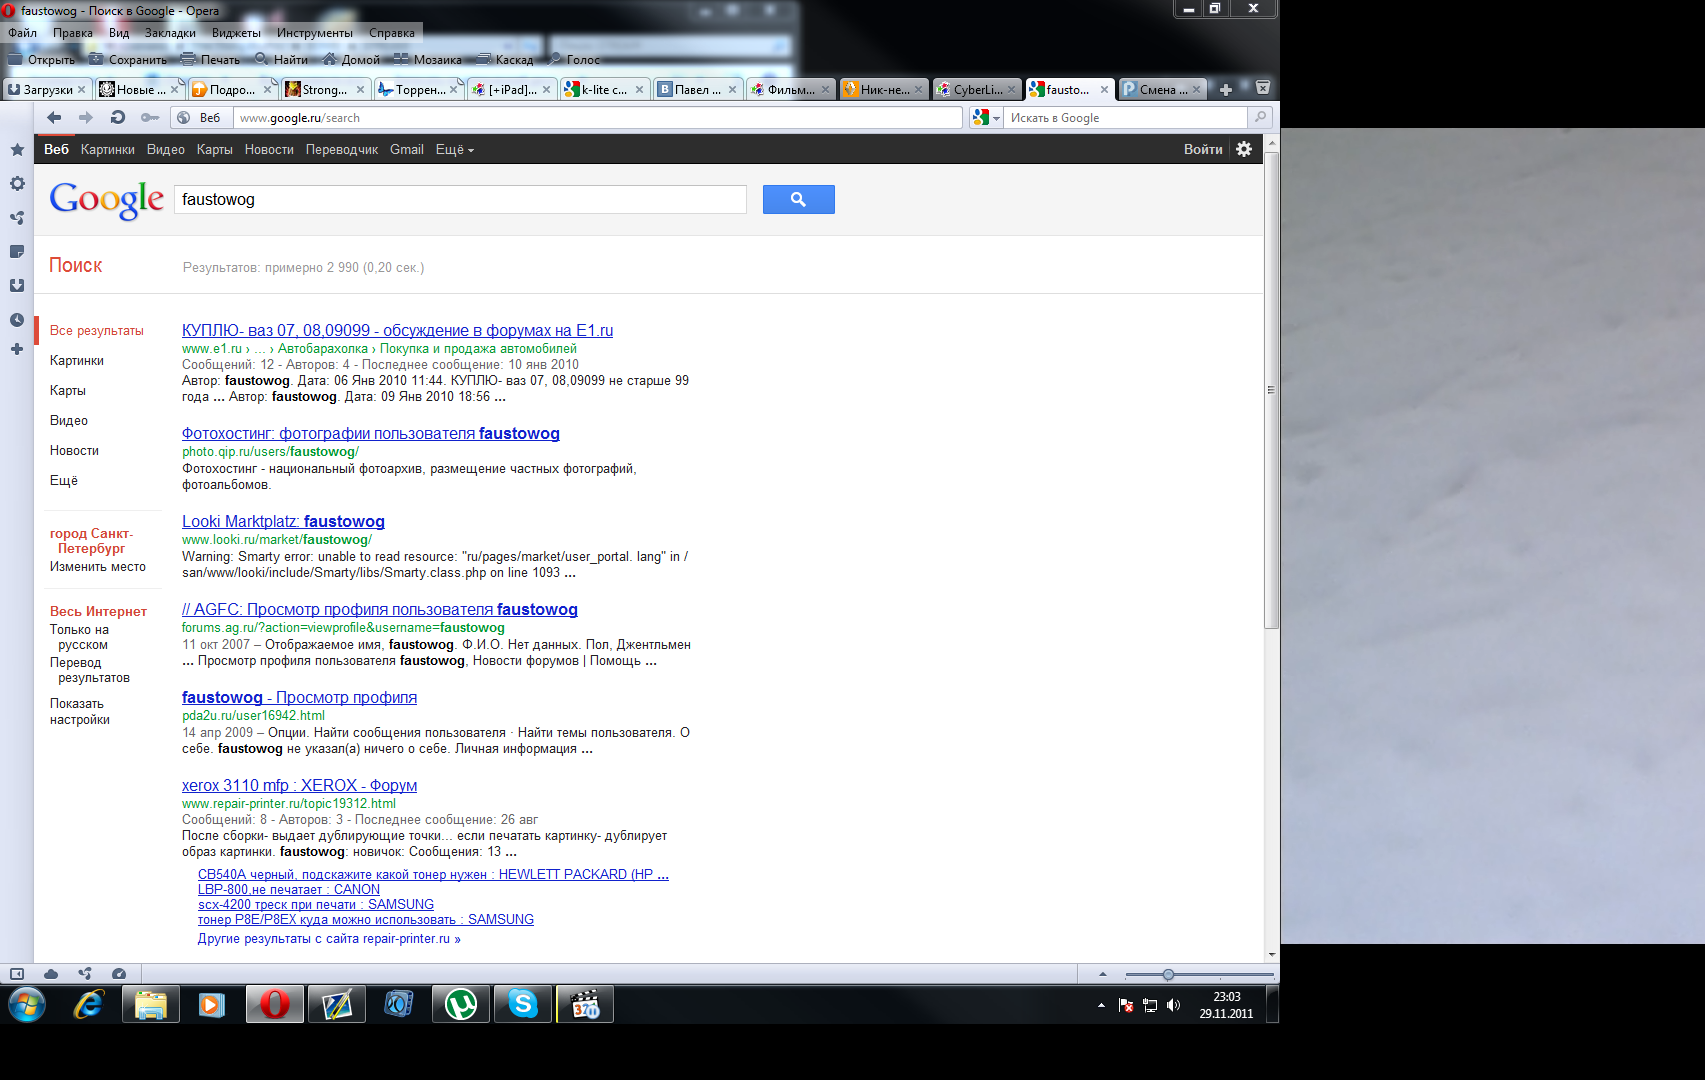This screenshot has height=1080, width=1705.
Task: Click Сохранить in the toolbar
Action: (128, 60)
